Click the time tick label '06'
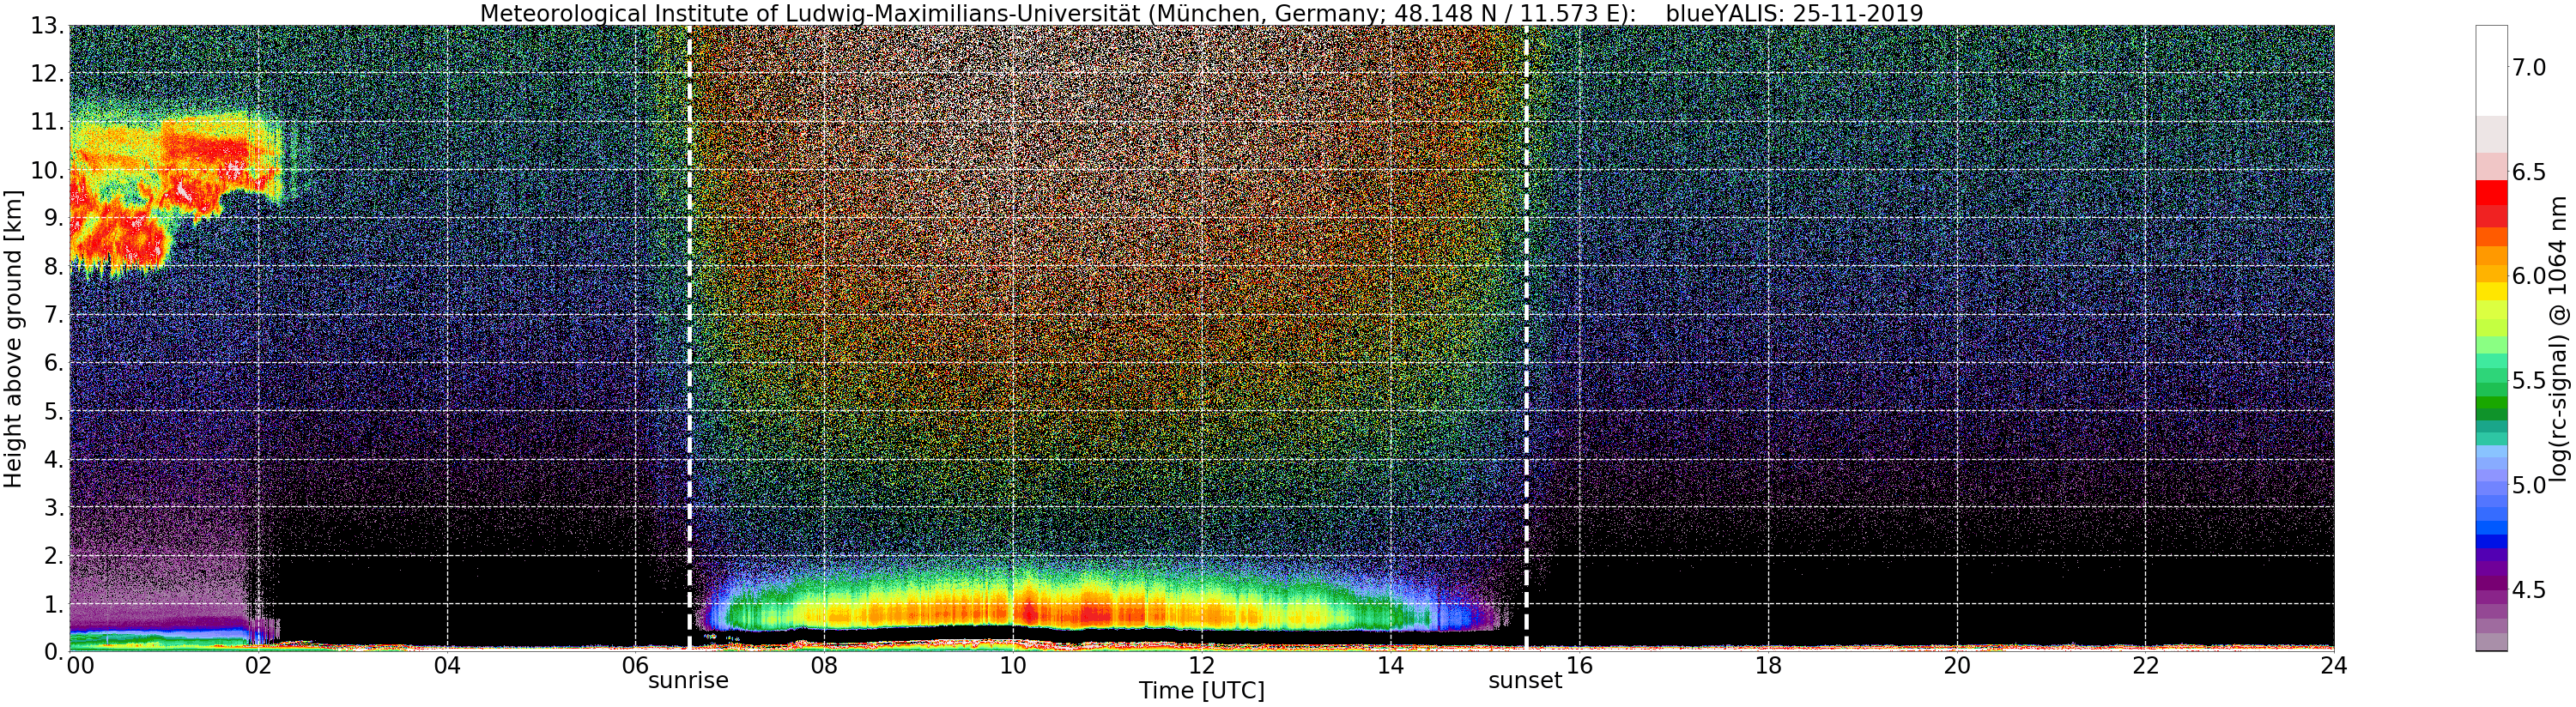2576x707 pixels. [635, 665]
